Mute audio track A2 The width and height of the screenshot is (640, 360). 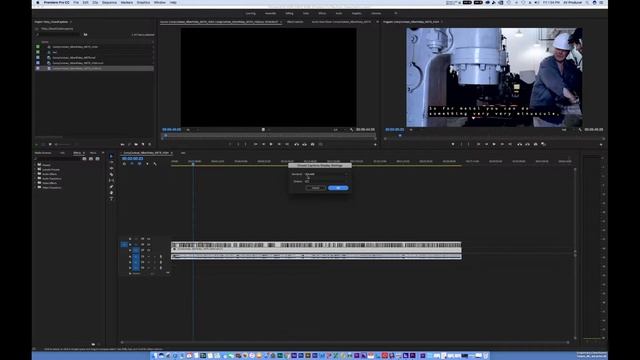click(149, 262)
